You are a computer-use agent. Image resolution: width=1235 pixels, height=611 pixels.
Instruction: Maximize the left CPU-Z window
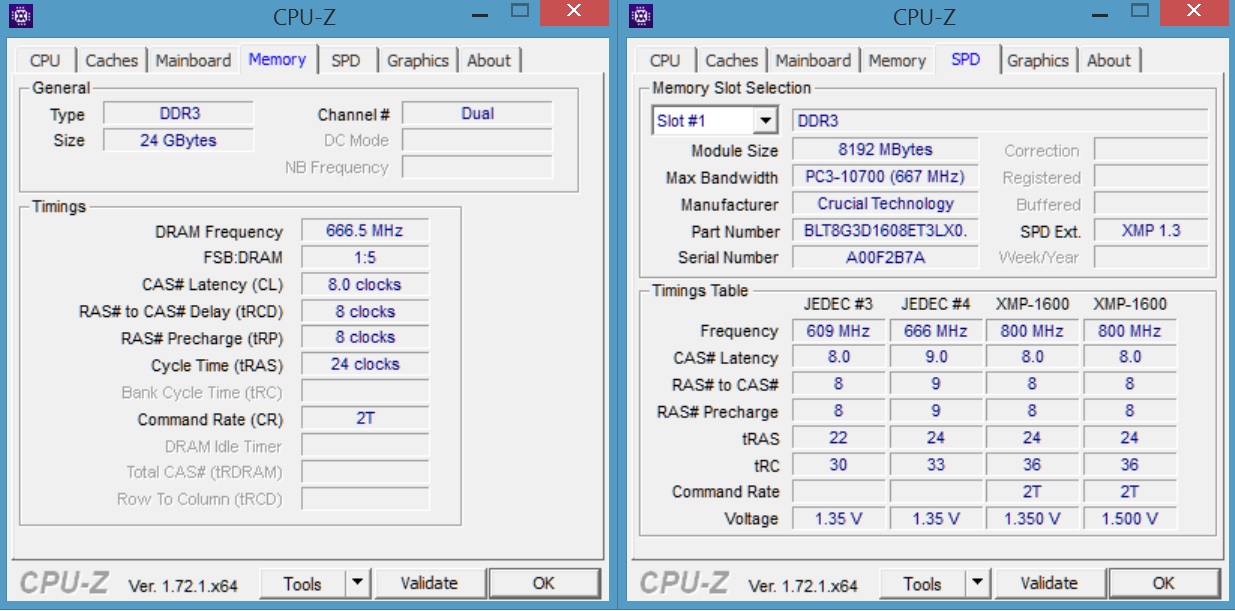click(520, 13)
